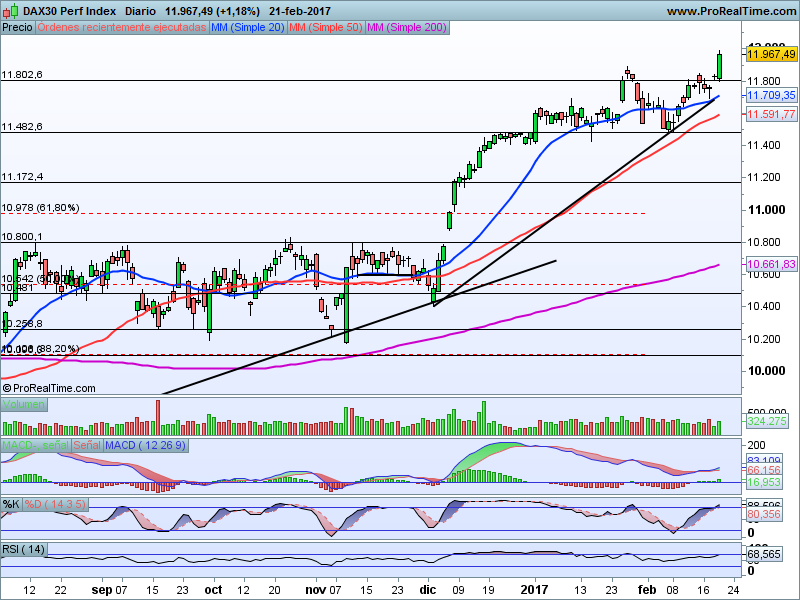Click the 324.275 volume value
This screenshot has height=600, width=800.
767,421
